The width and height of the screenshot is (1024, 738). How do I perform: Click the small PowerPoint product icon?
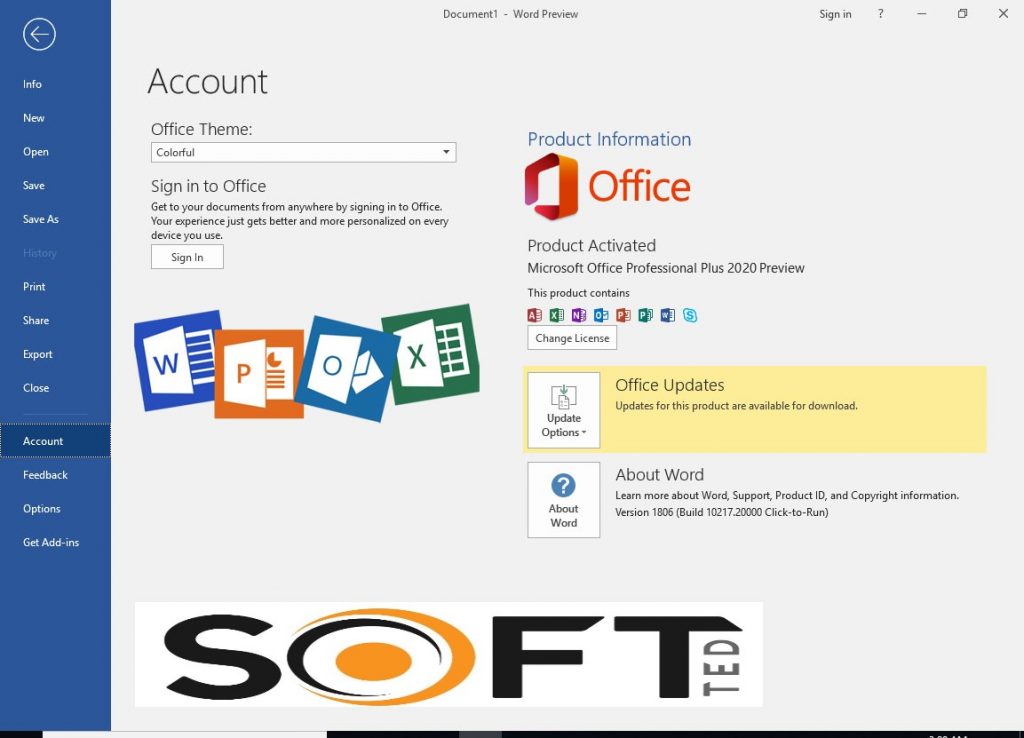[x=623, y=315]
